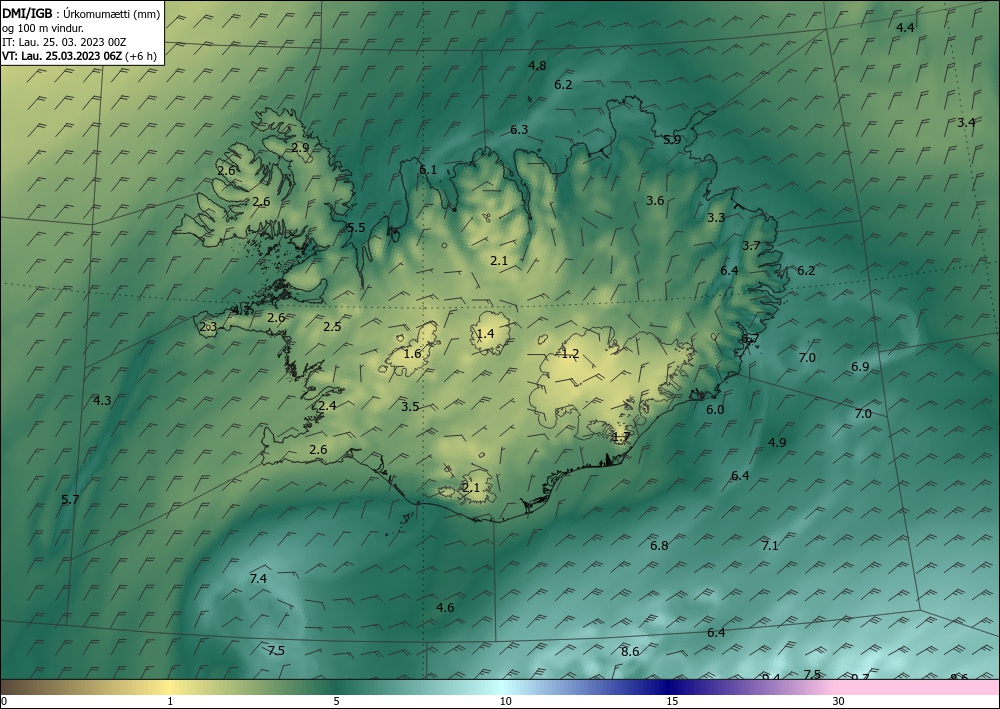1000x709 pixels.
Task: Click the value 2.3 at Snæfellsnes tip
Action: (209, 327)
